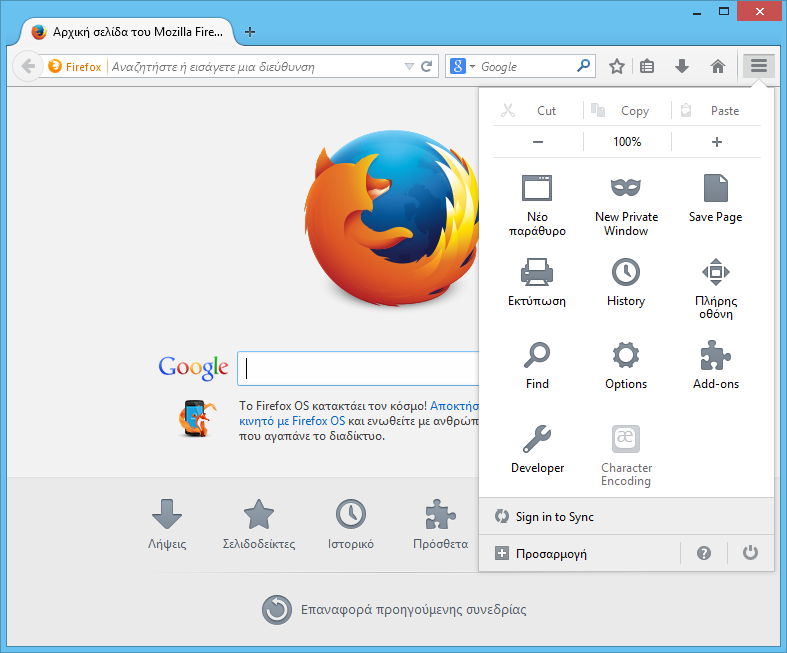
Task: Open a new tab with plus button
Action: [x=249, y=32]
